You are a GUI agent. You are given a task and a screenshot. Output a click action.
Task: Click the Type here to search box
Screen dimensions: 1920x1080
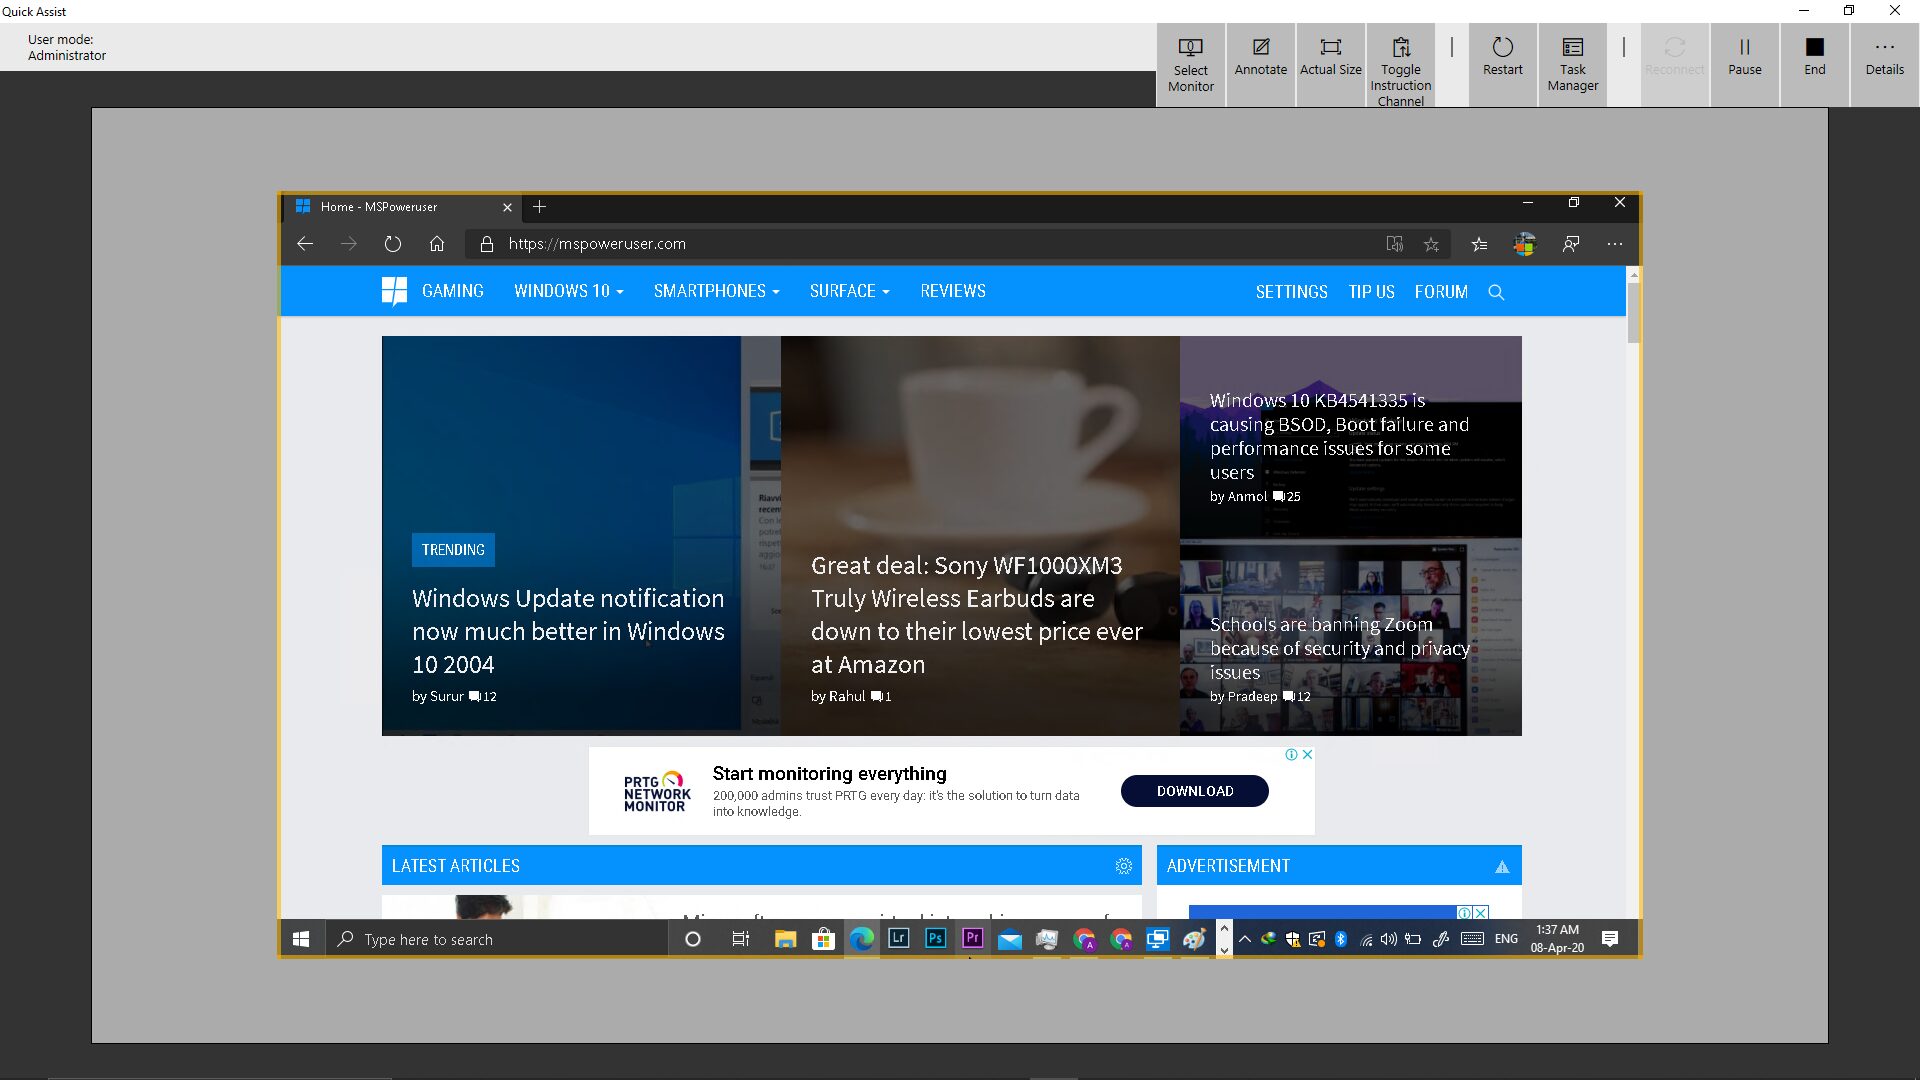pos(497,939)
